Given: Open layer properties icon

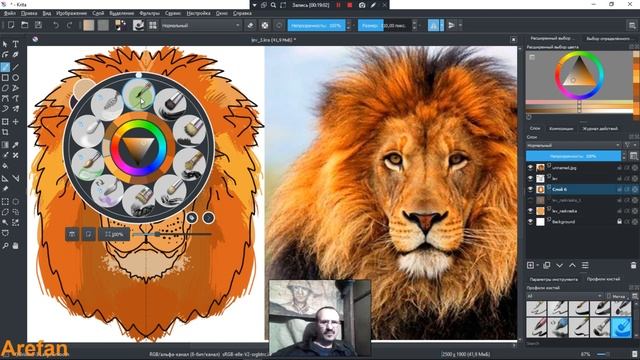Looking at the screenshot, I should (585, 265).
